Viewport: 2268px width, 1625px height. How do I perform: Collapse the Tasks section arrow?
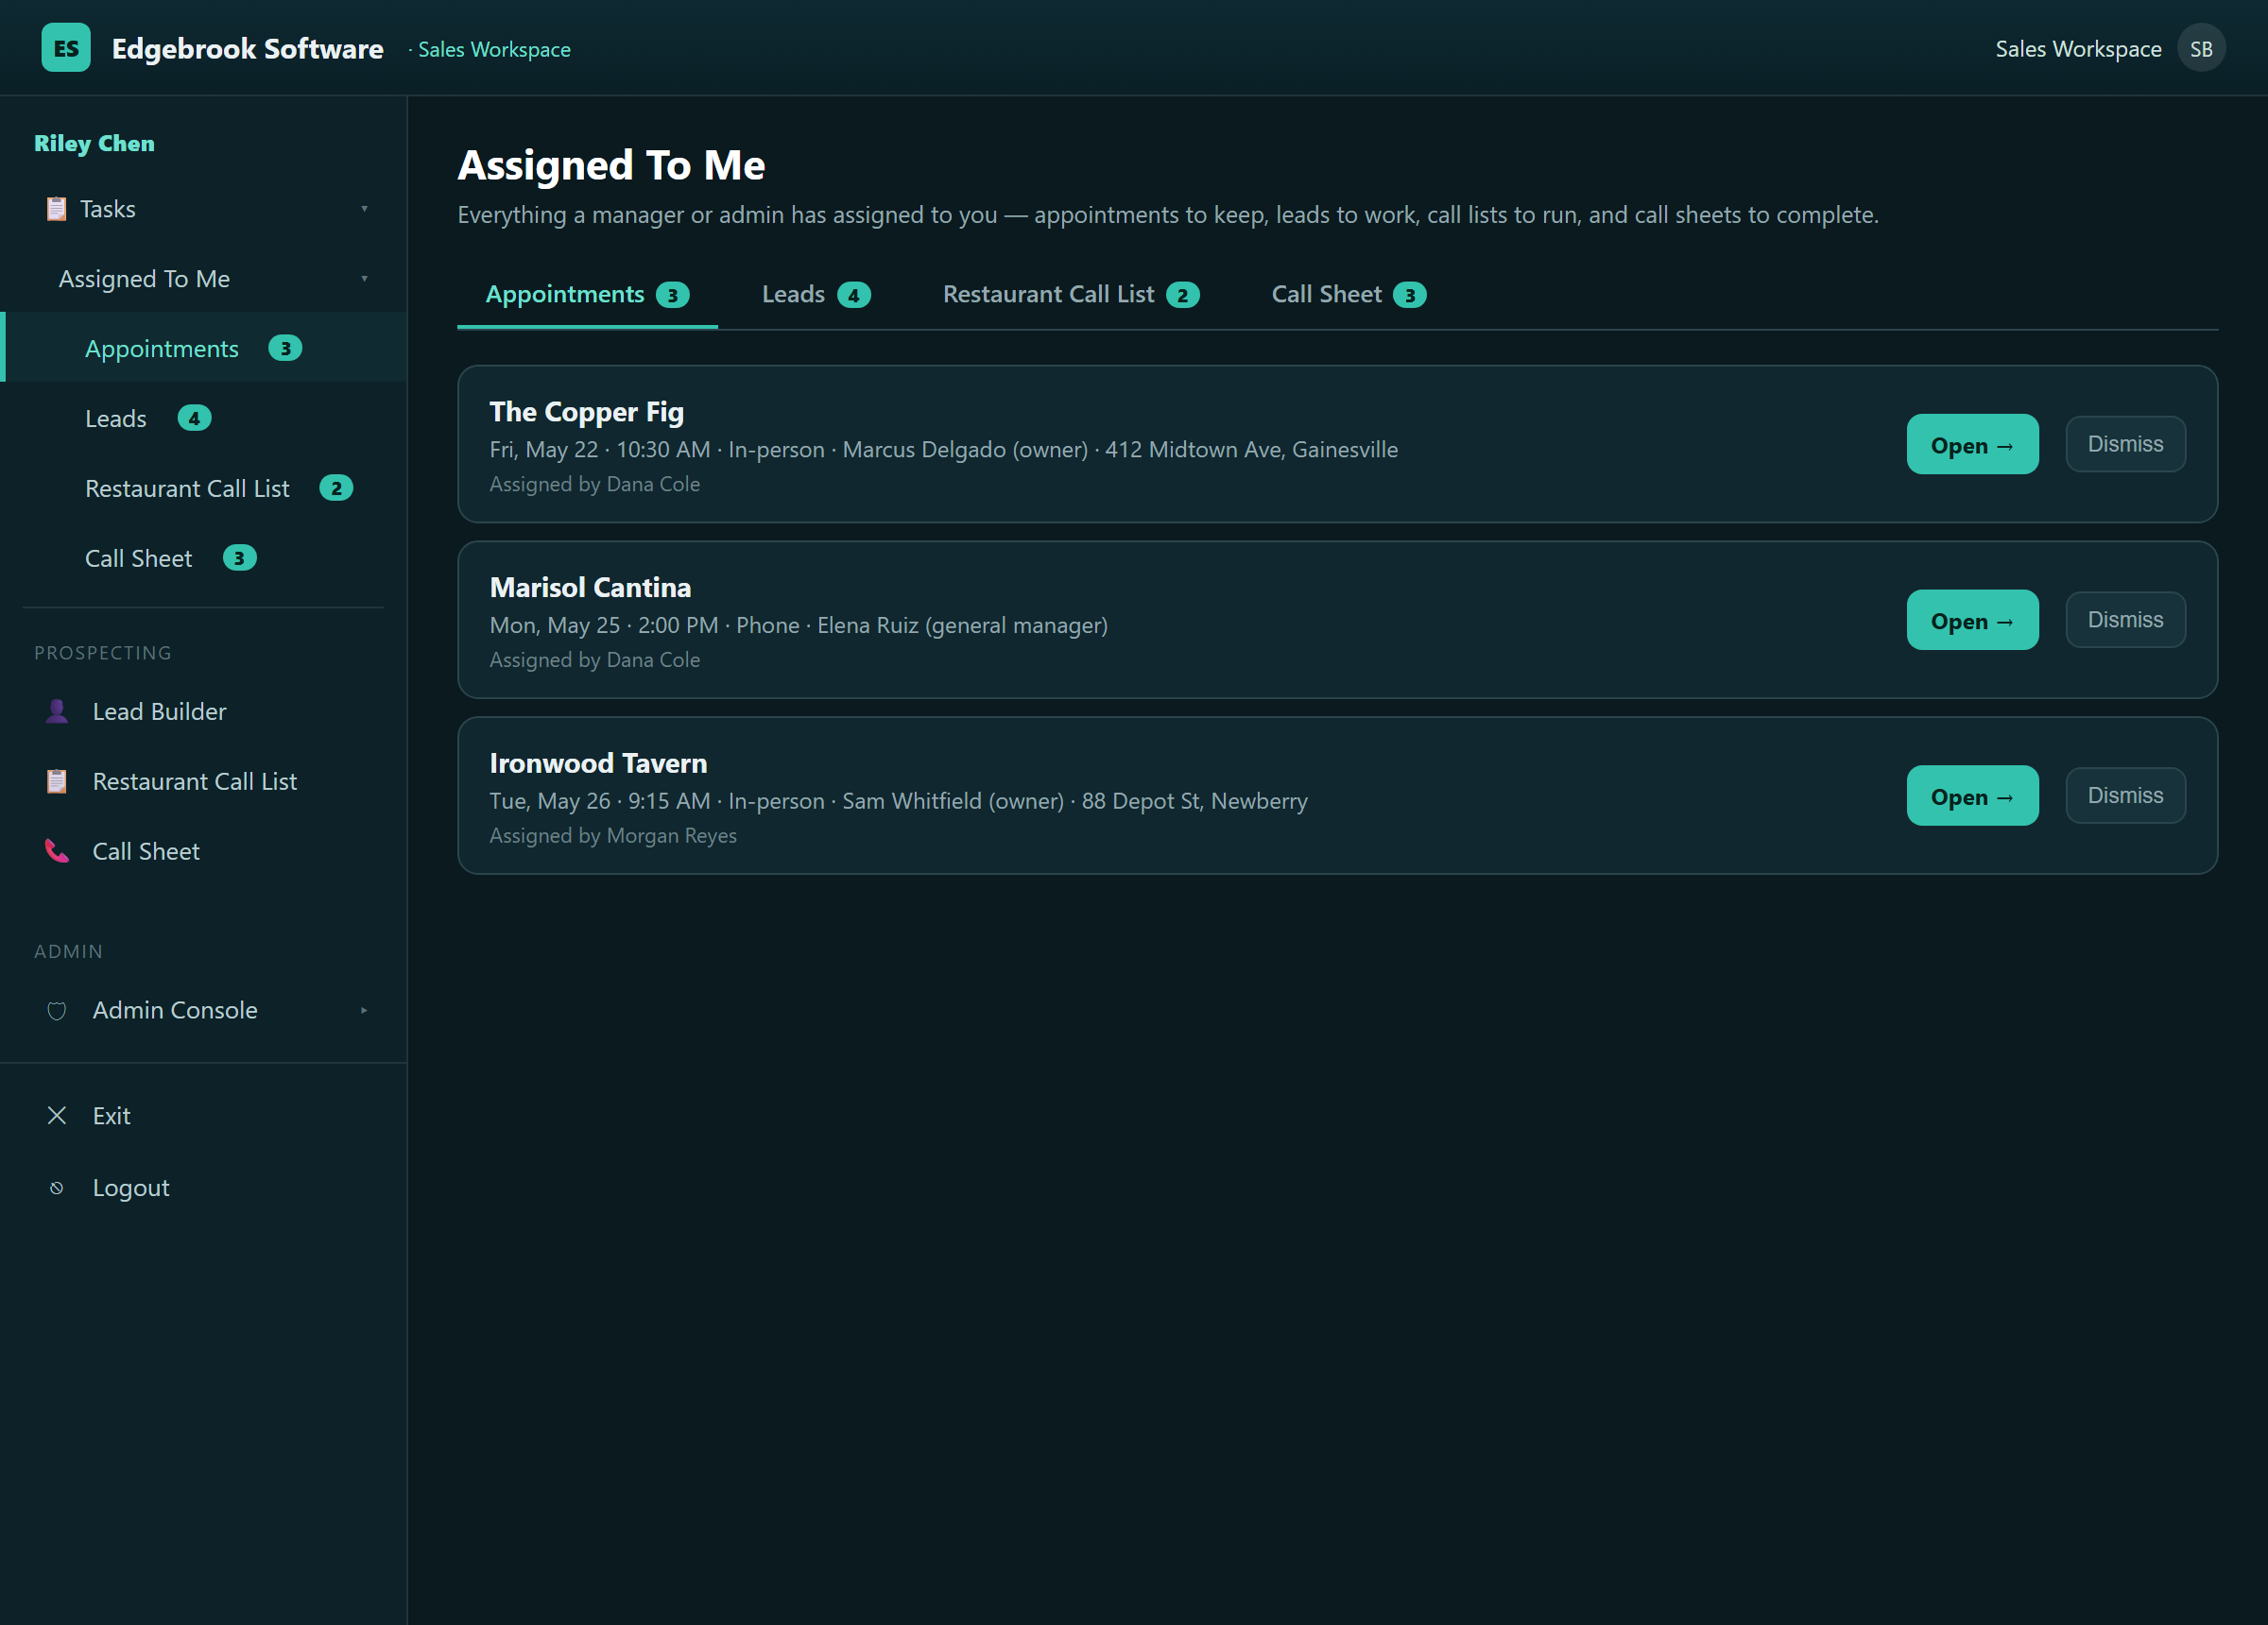point(364,209)
